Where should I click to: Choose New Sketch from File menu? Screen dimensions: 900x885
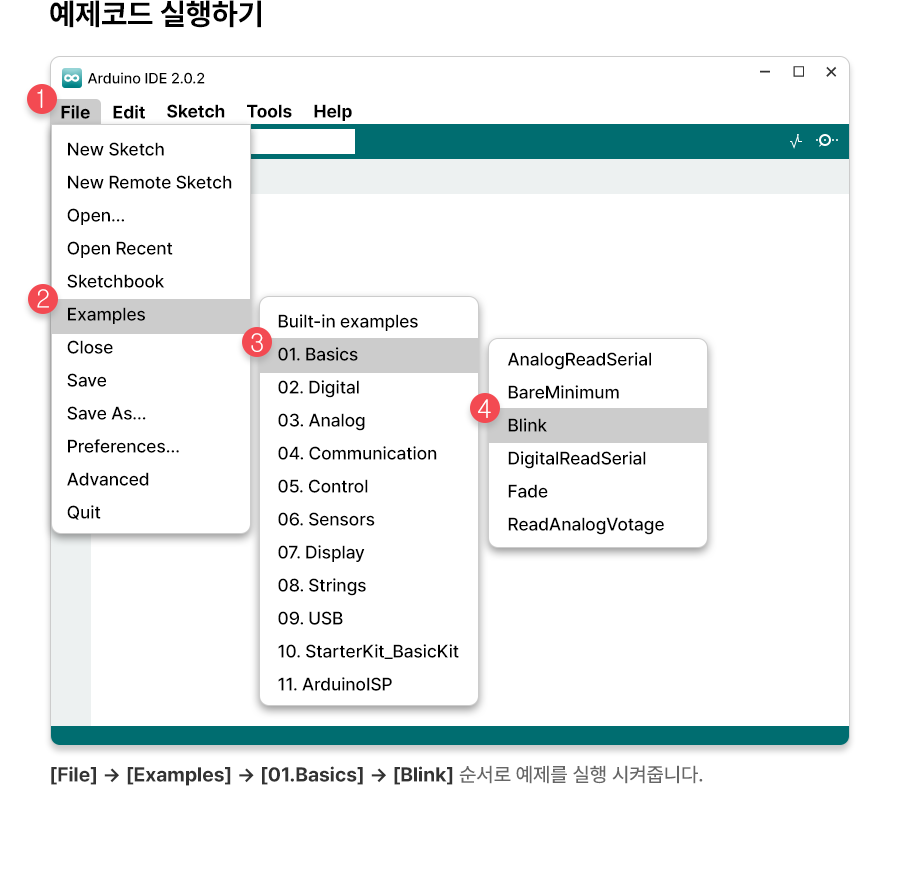[115, 150]
